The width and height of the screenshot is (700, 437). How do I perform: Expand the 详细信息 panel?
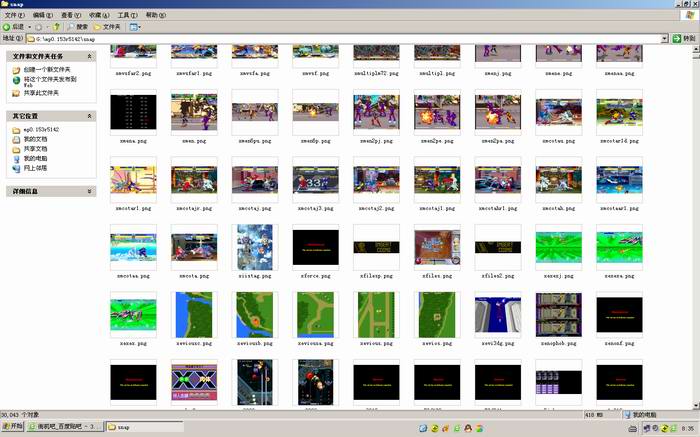[89, 191]
